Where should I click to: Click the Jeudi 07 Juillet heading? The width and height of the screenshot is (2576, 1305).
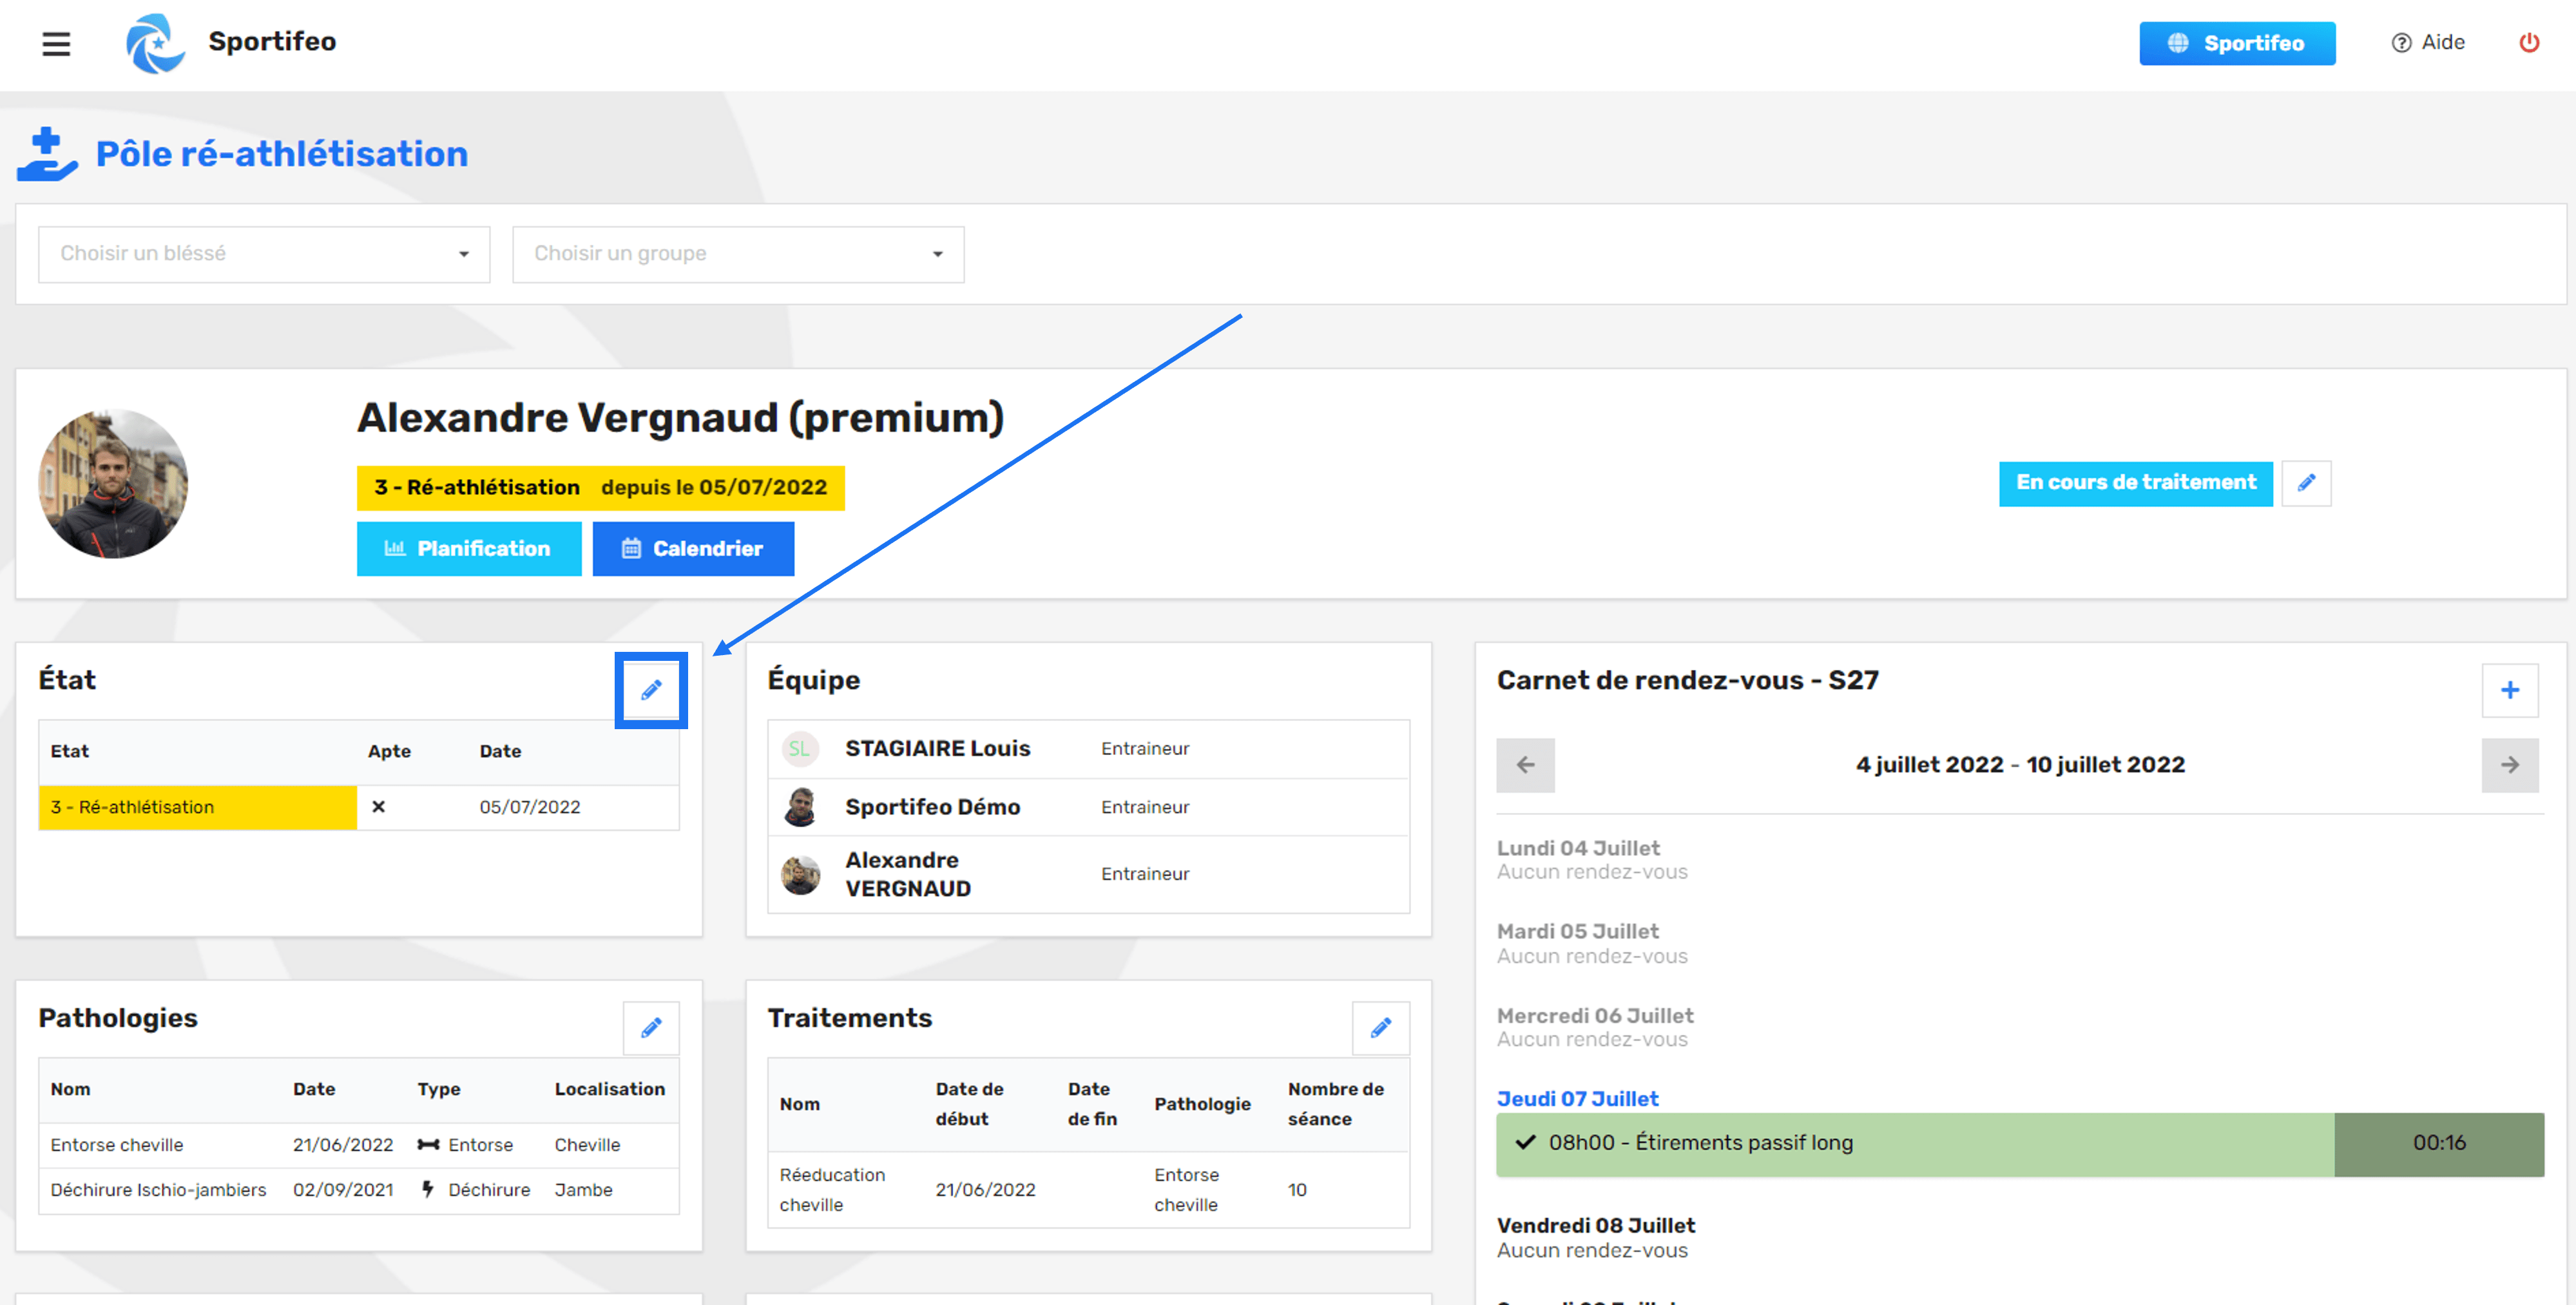(x=1577, y=1098)
